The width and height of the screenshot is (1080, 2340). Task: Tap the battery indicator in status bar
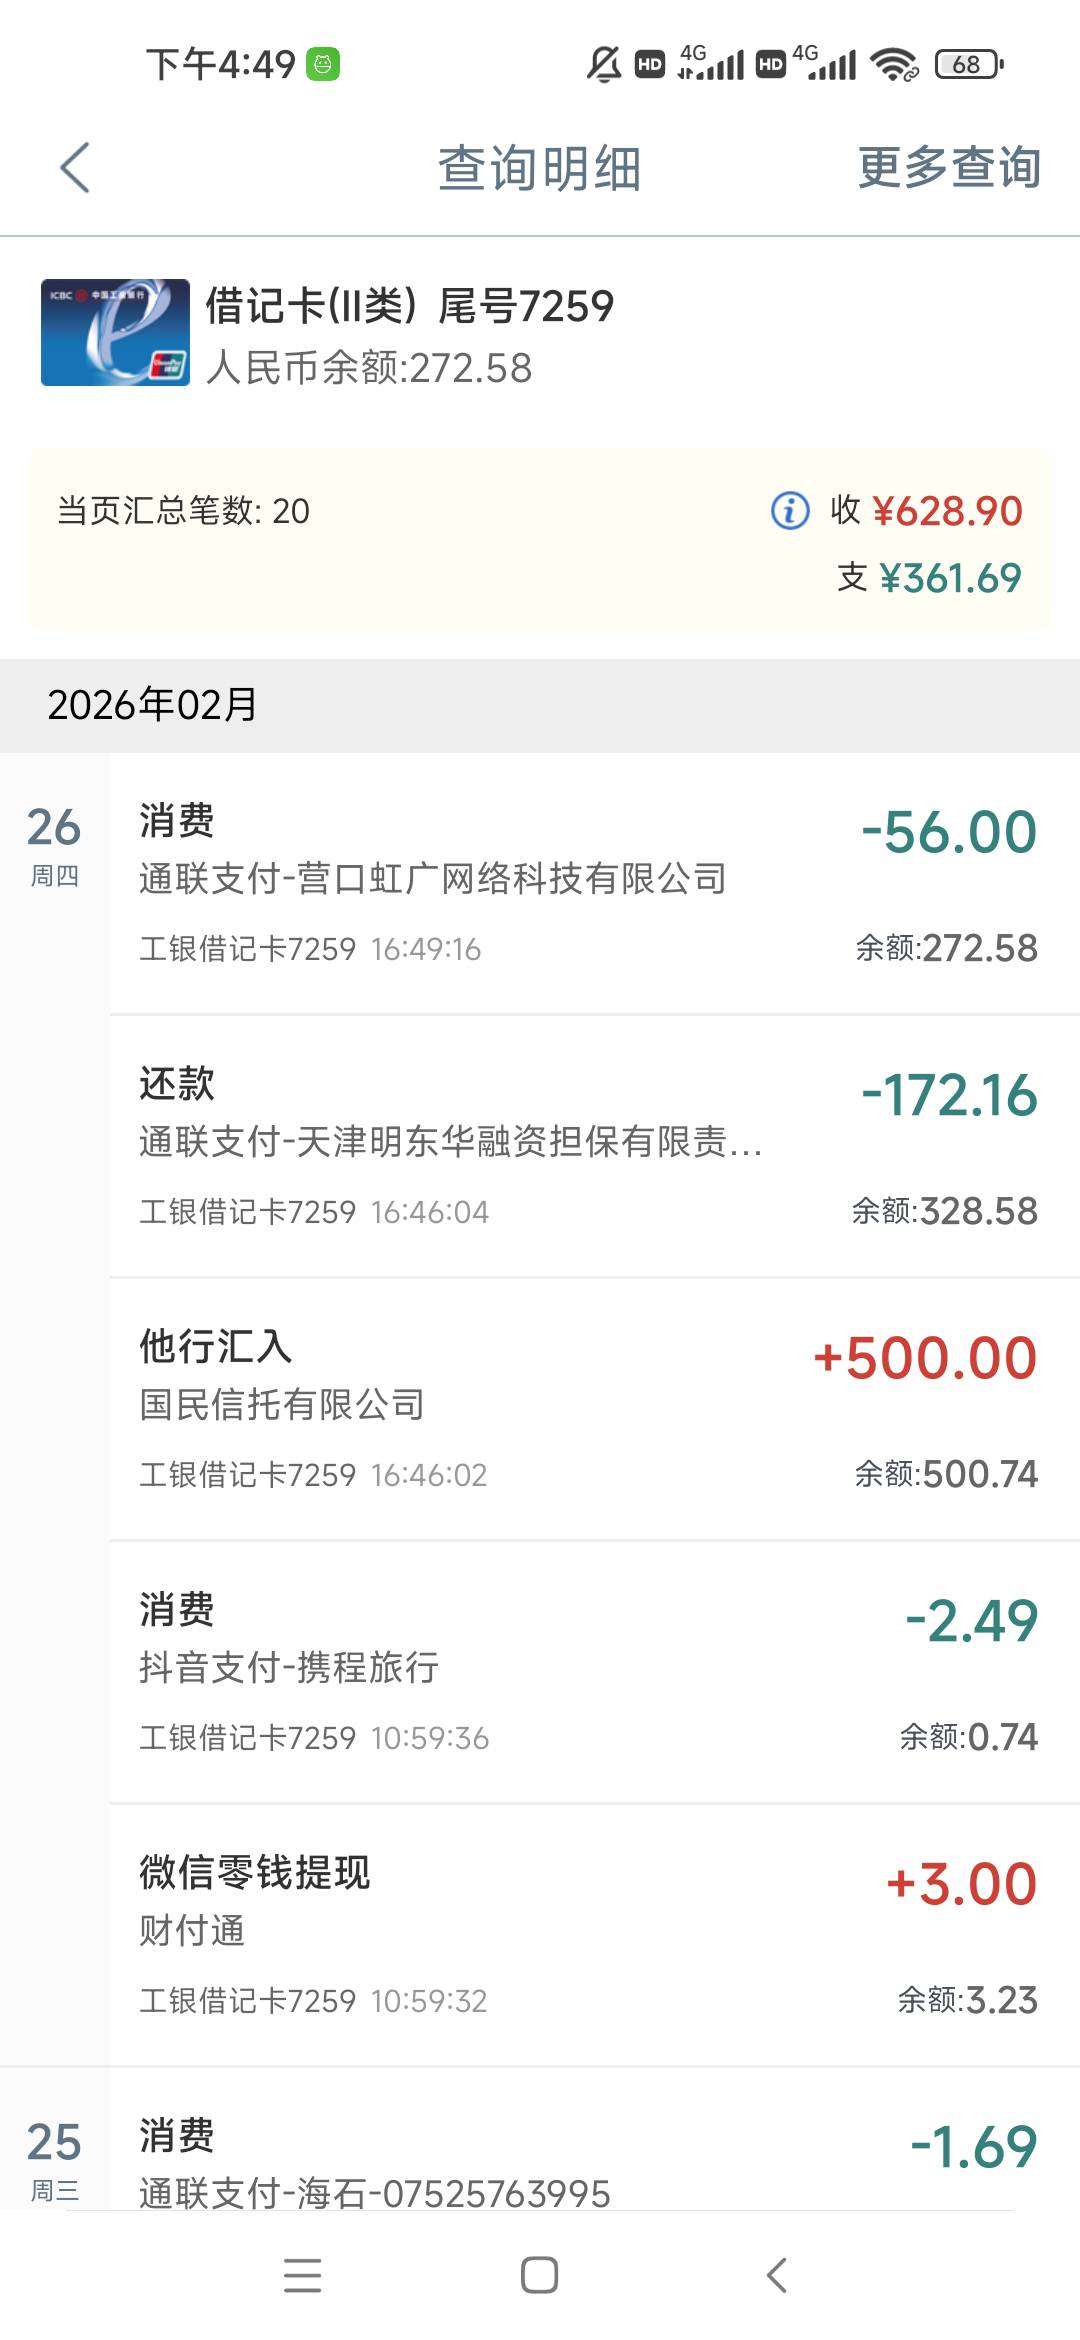[968, 65]
